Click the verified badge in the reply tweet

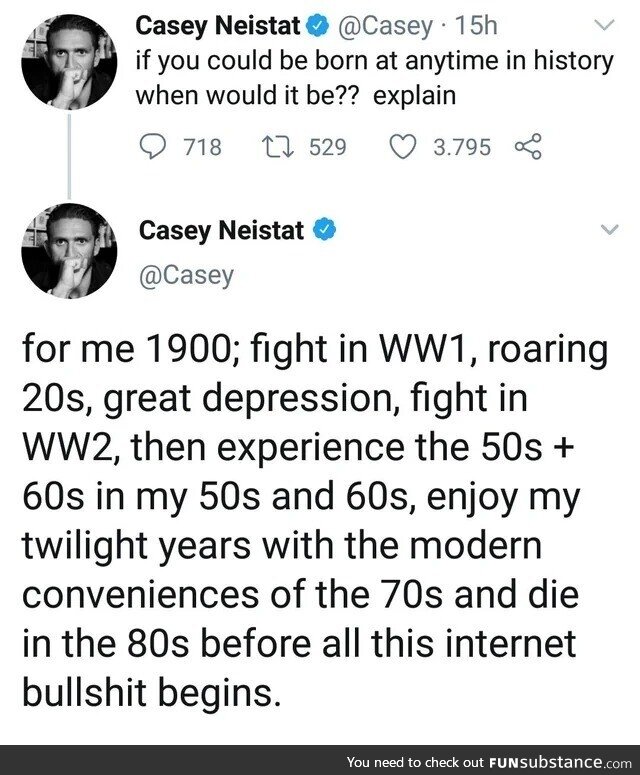tap(323, 230)
